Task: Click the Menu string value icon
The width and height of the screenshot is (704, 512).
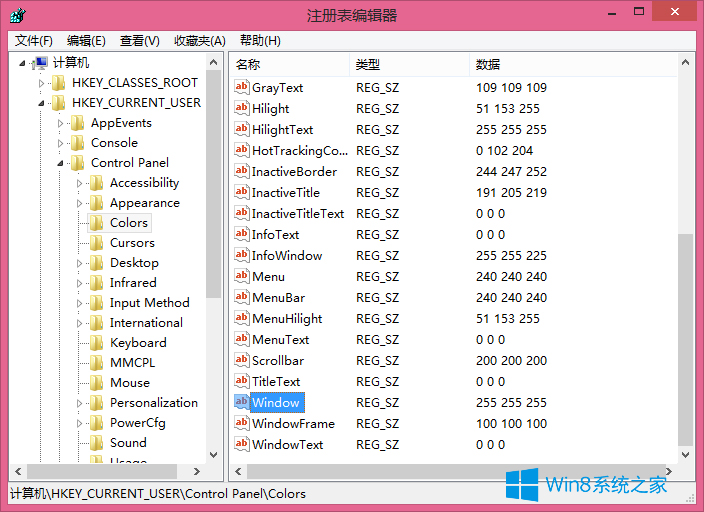Action: [x=242, y=276]
